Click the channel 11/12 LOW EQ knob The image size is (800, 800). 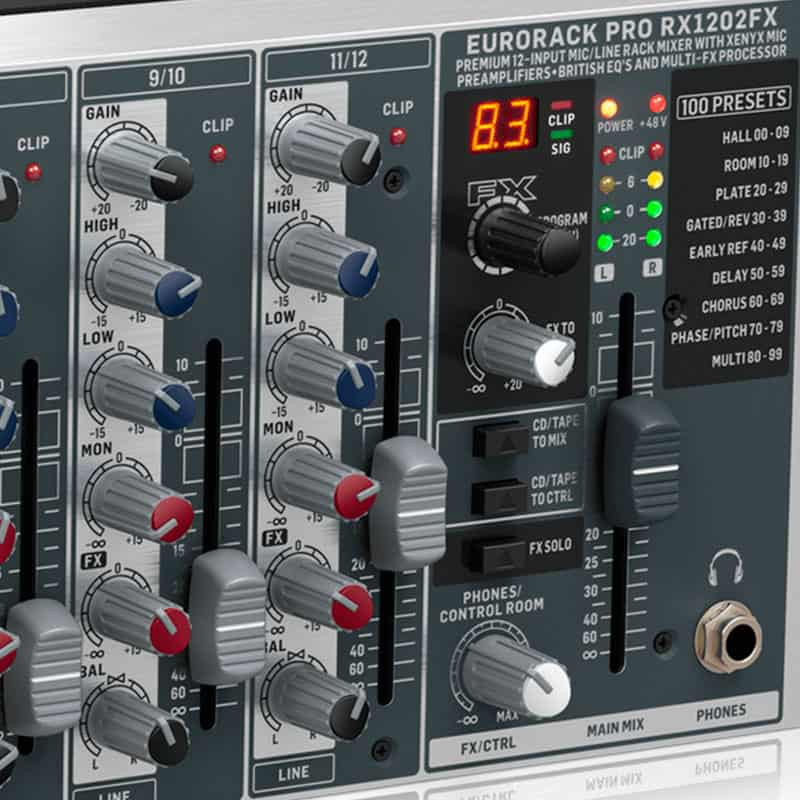click(x=324, y=373)
